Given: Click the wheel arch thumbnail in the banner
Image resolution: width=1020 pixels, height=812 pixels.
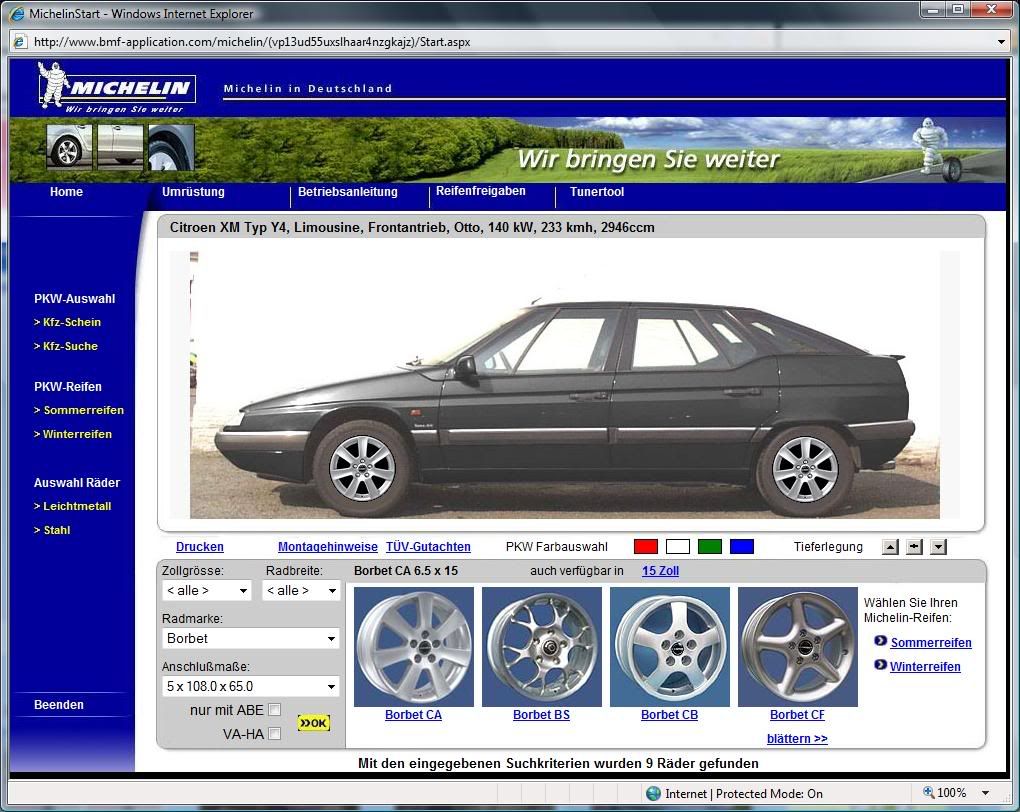Looking at the screenshot, I should point(171,146).
